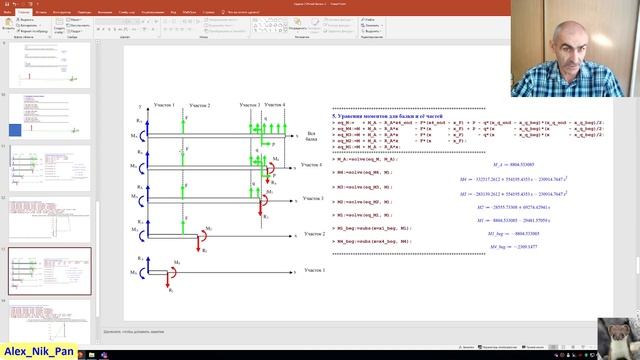Undo the last action

click(x=15, y=4)
